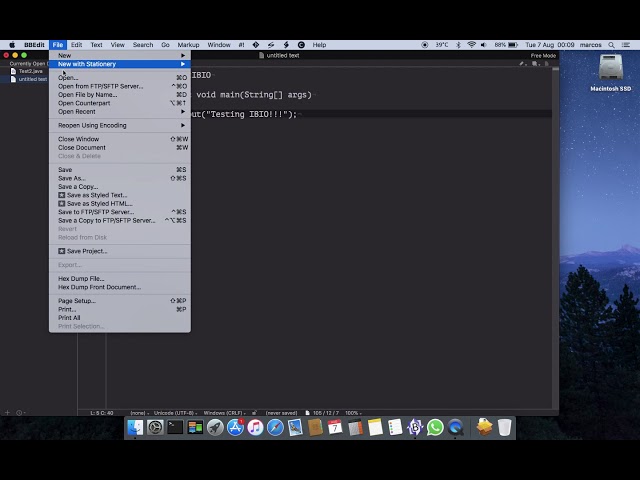This screenshot has width=640, height=480.
Task: Open the 100% zoom popup
Action: click(x=353, y=413)
